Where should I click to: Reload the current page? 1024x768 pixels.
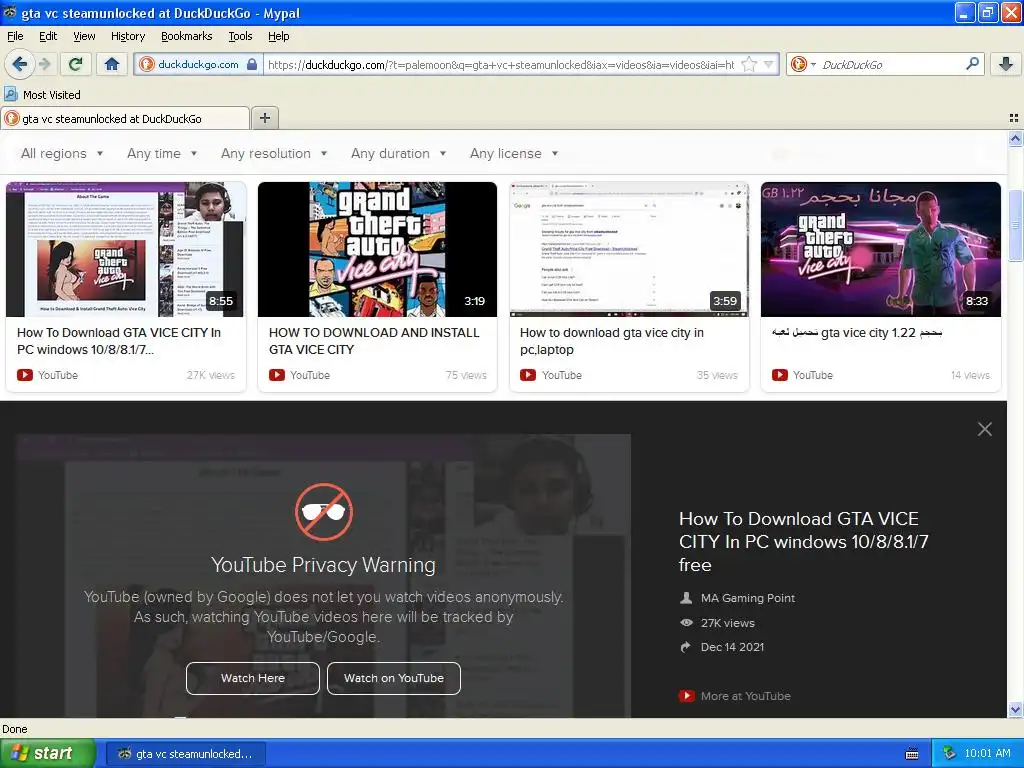(x=76, y=64)
